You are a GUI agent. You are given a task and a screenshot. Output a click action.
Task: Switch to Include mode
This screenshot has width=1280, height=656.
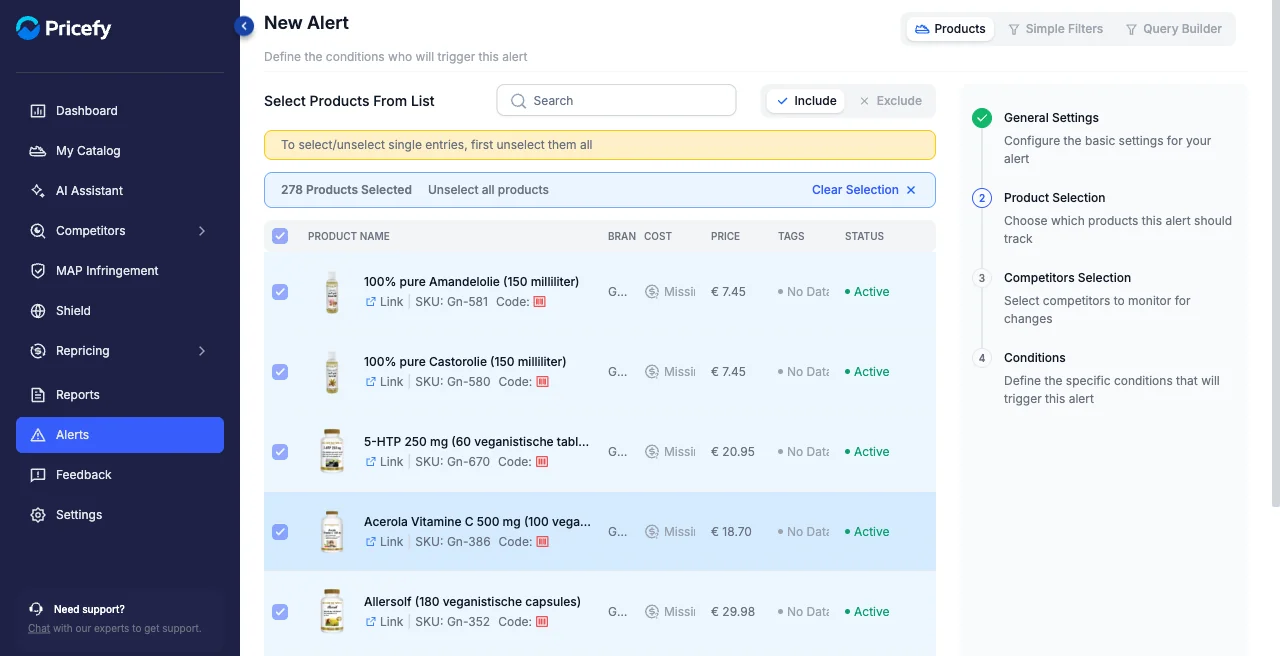tap(806, 101)
